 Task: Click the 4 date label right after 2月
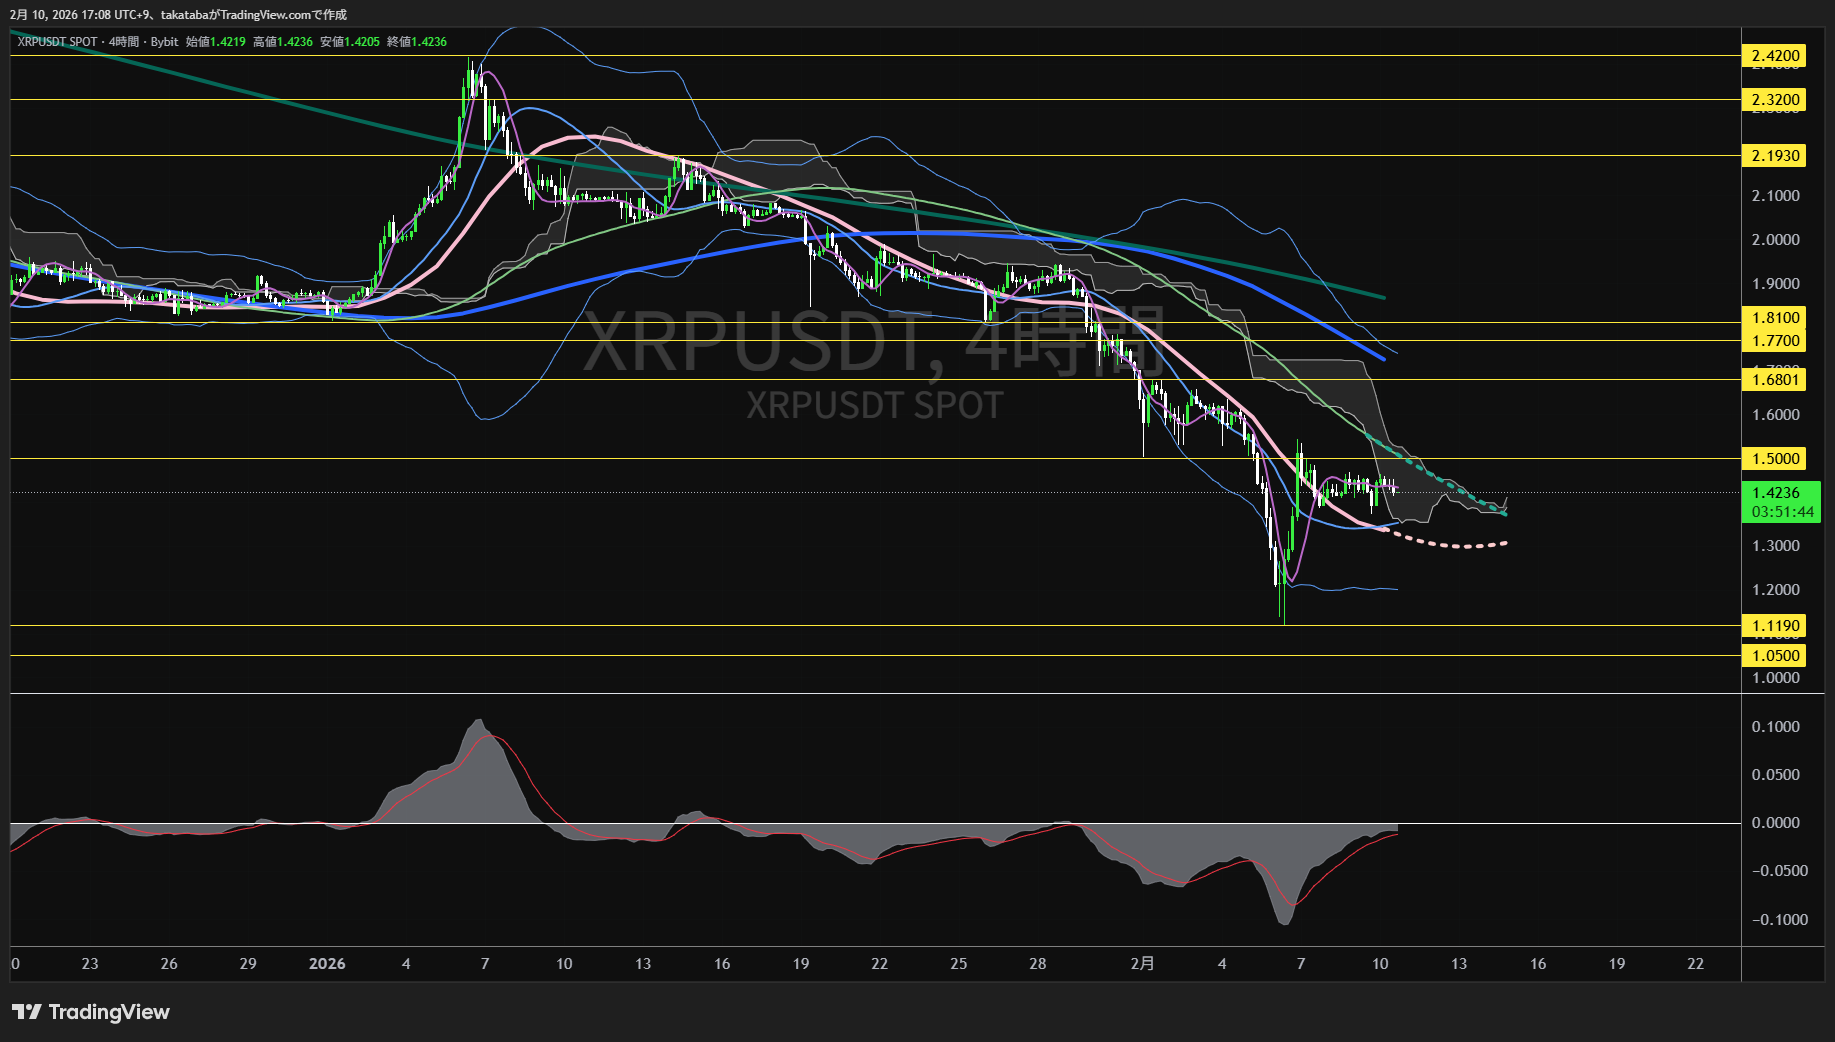coord(1222,964)
